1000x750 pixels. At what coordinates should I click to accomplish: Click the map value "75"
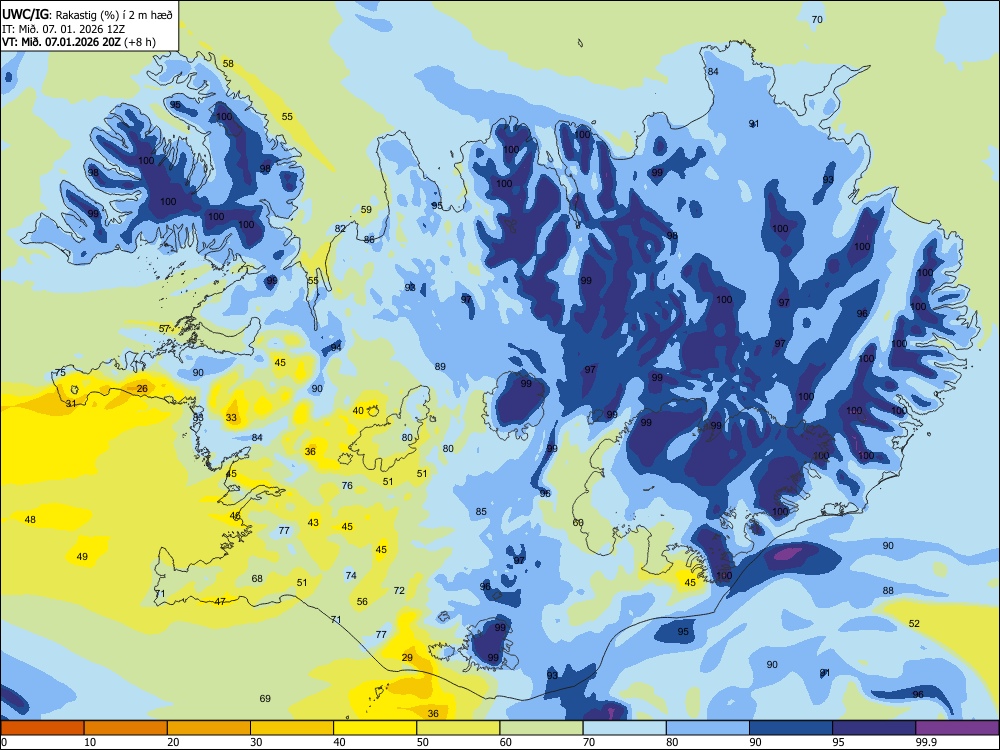(60, 372)
